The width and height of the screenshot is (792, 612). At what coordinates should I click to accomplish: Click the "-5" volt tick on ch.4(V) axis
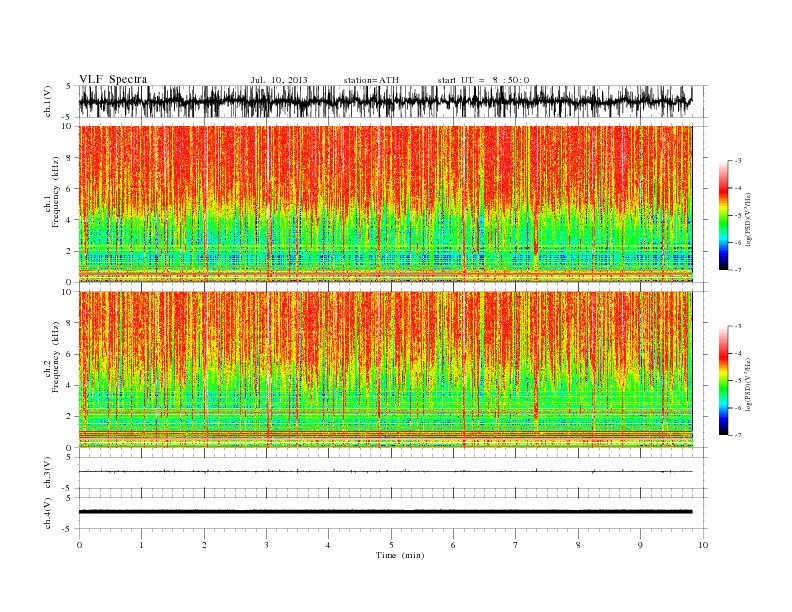(68, 529)
